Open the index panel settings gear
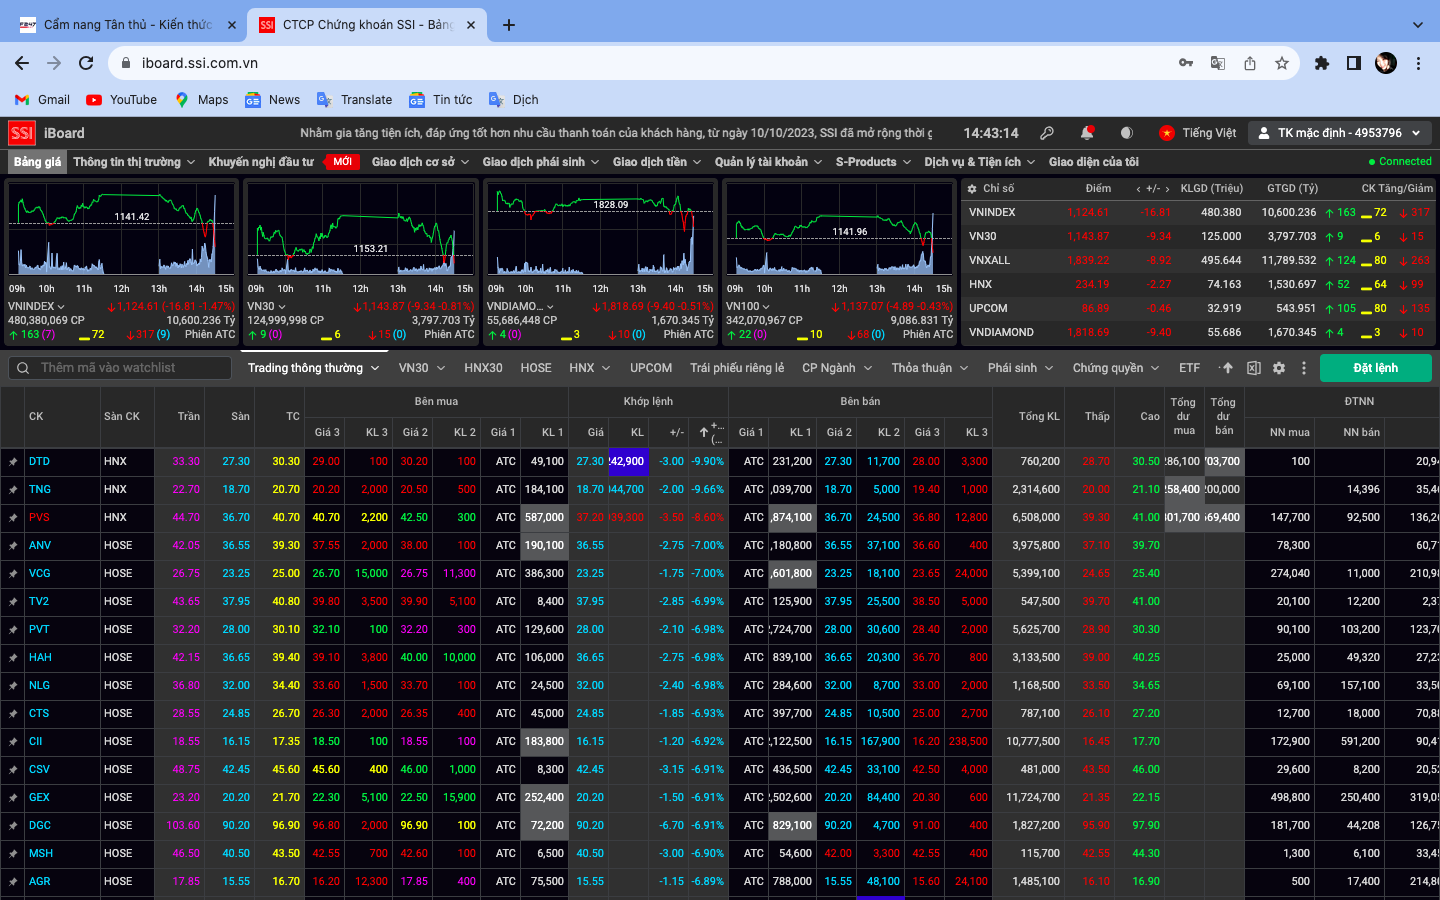 point(971,188)
